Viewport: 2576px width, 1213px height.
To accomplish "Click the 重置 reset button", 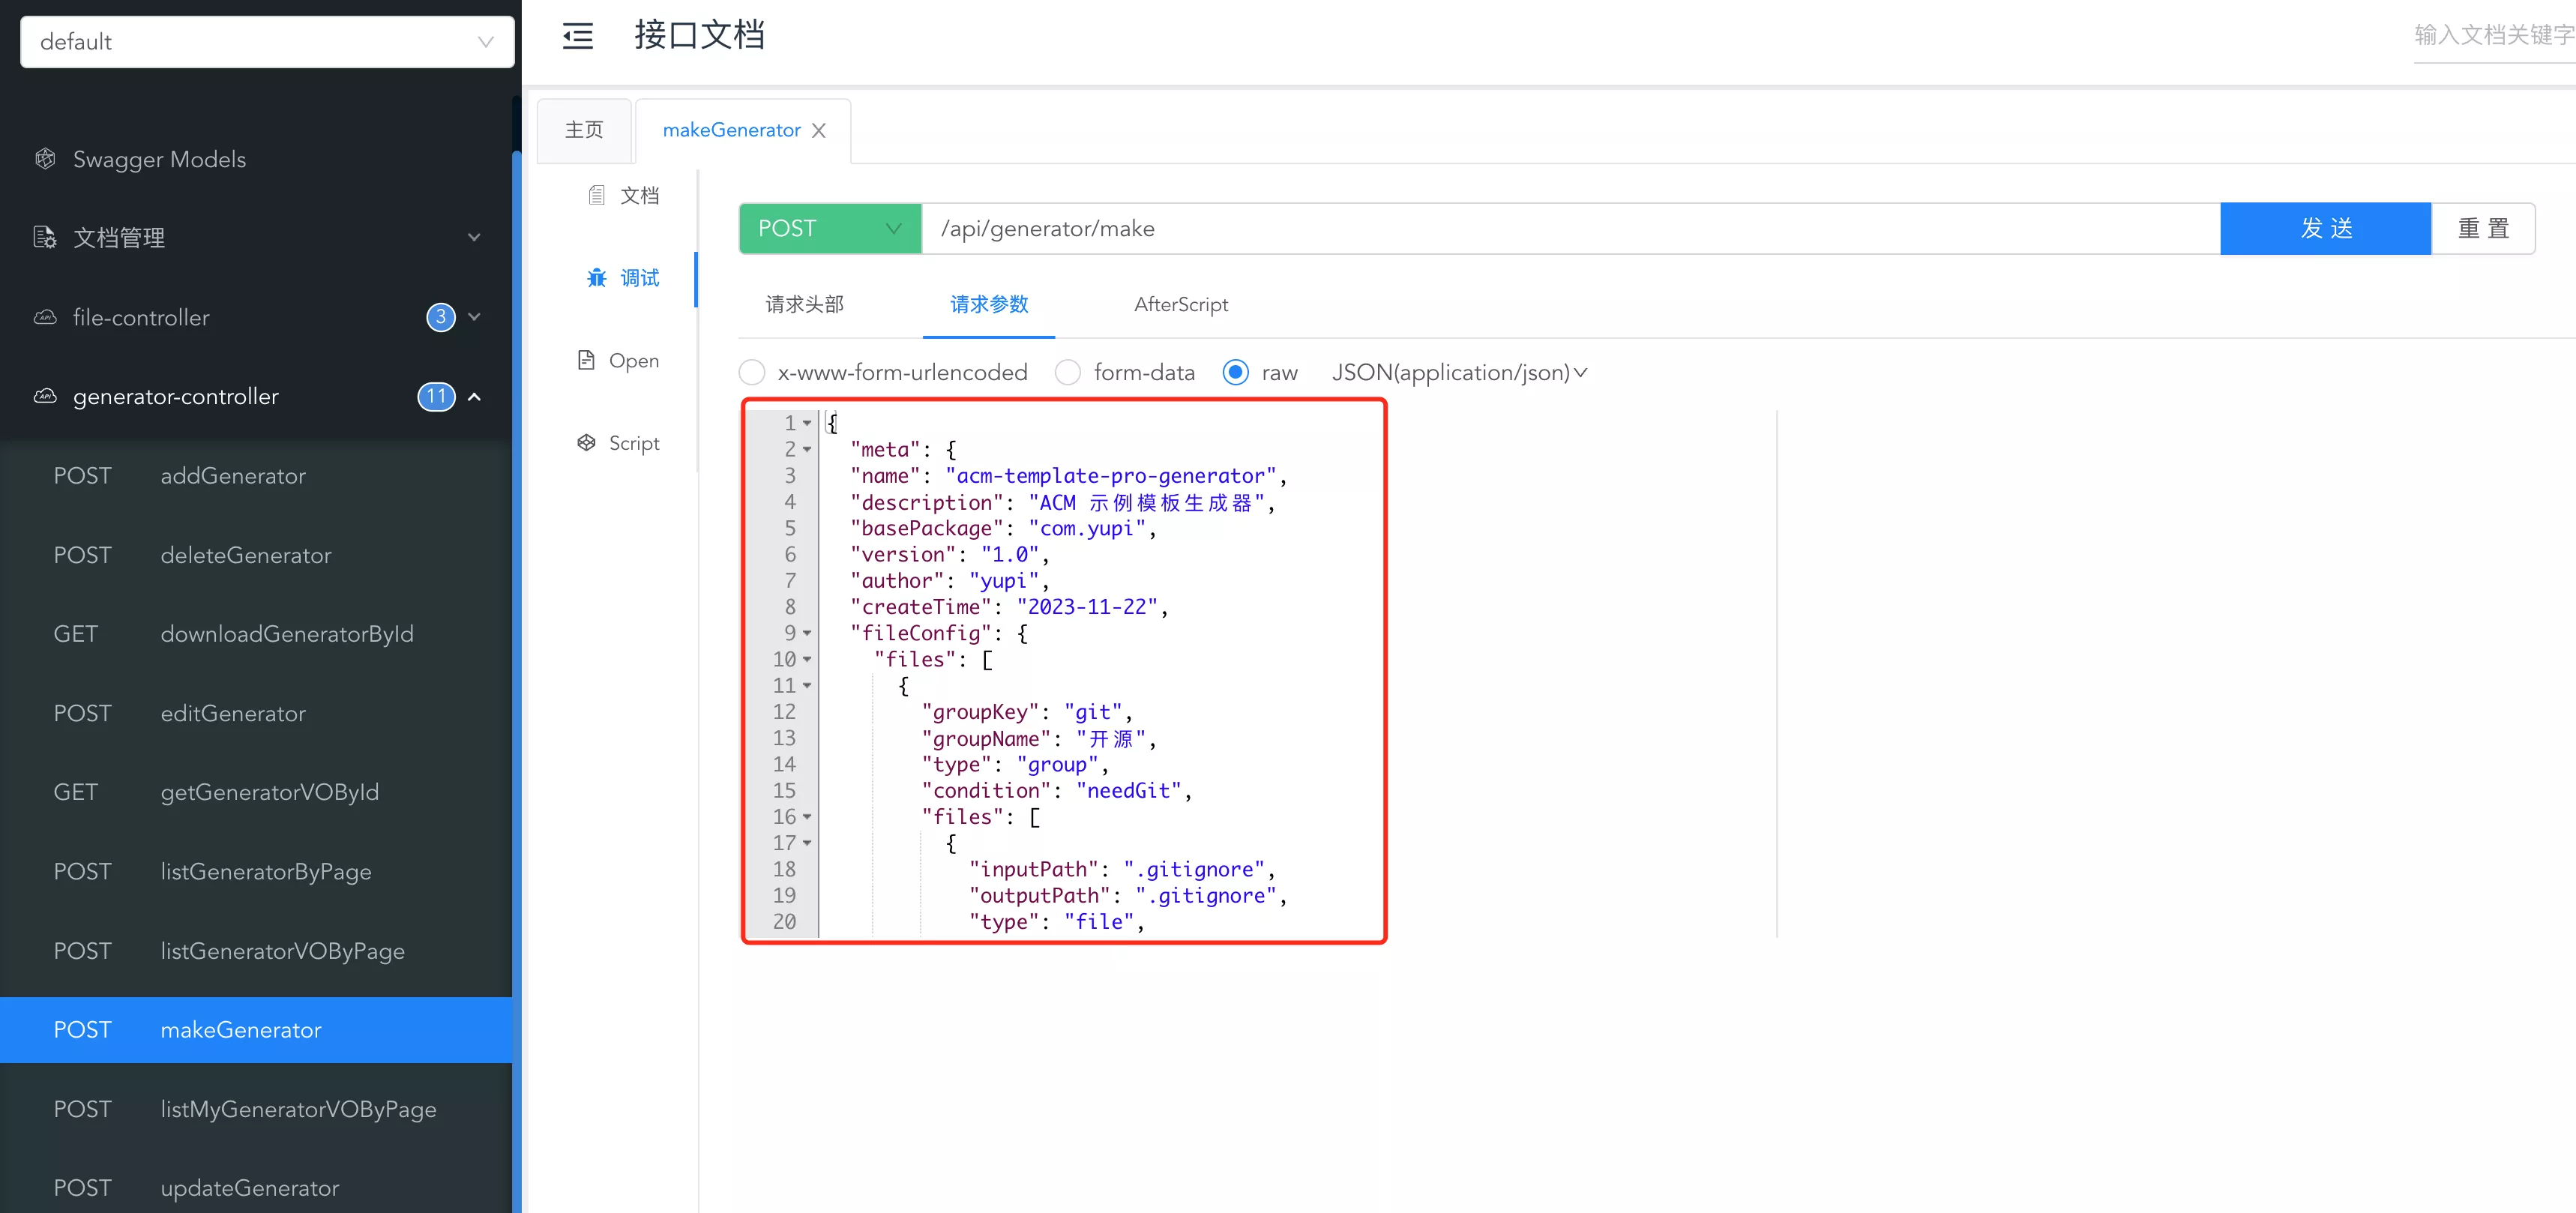I will (2483, 228).
